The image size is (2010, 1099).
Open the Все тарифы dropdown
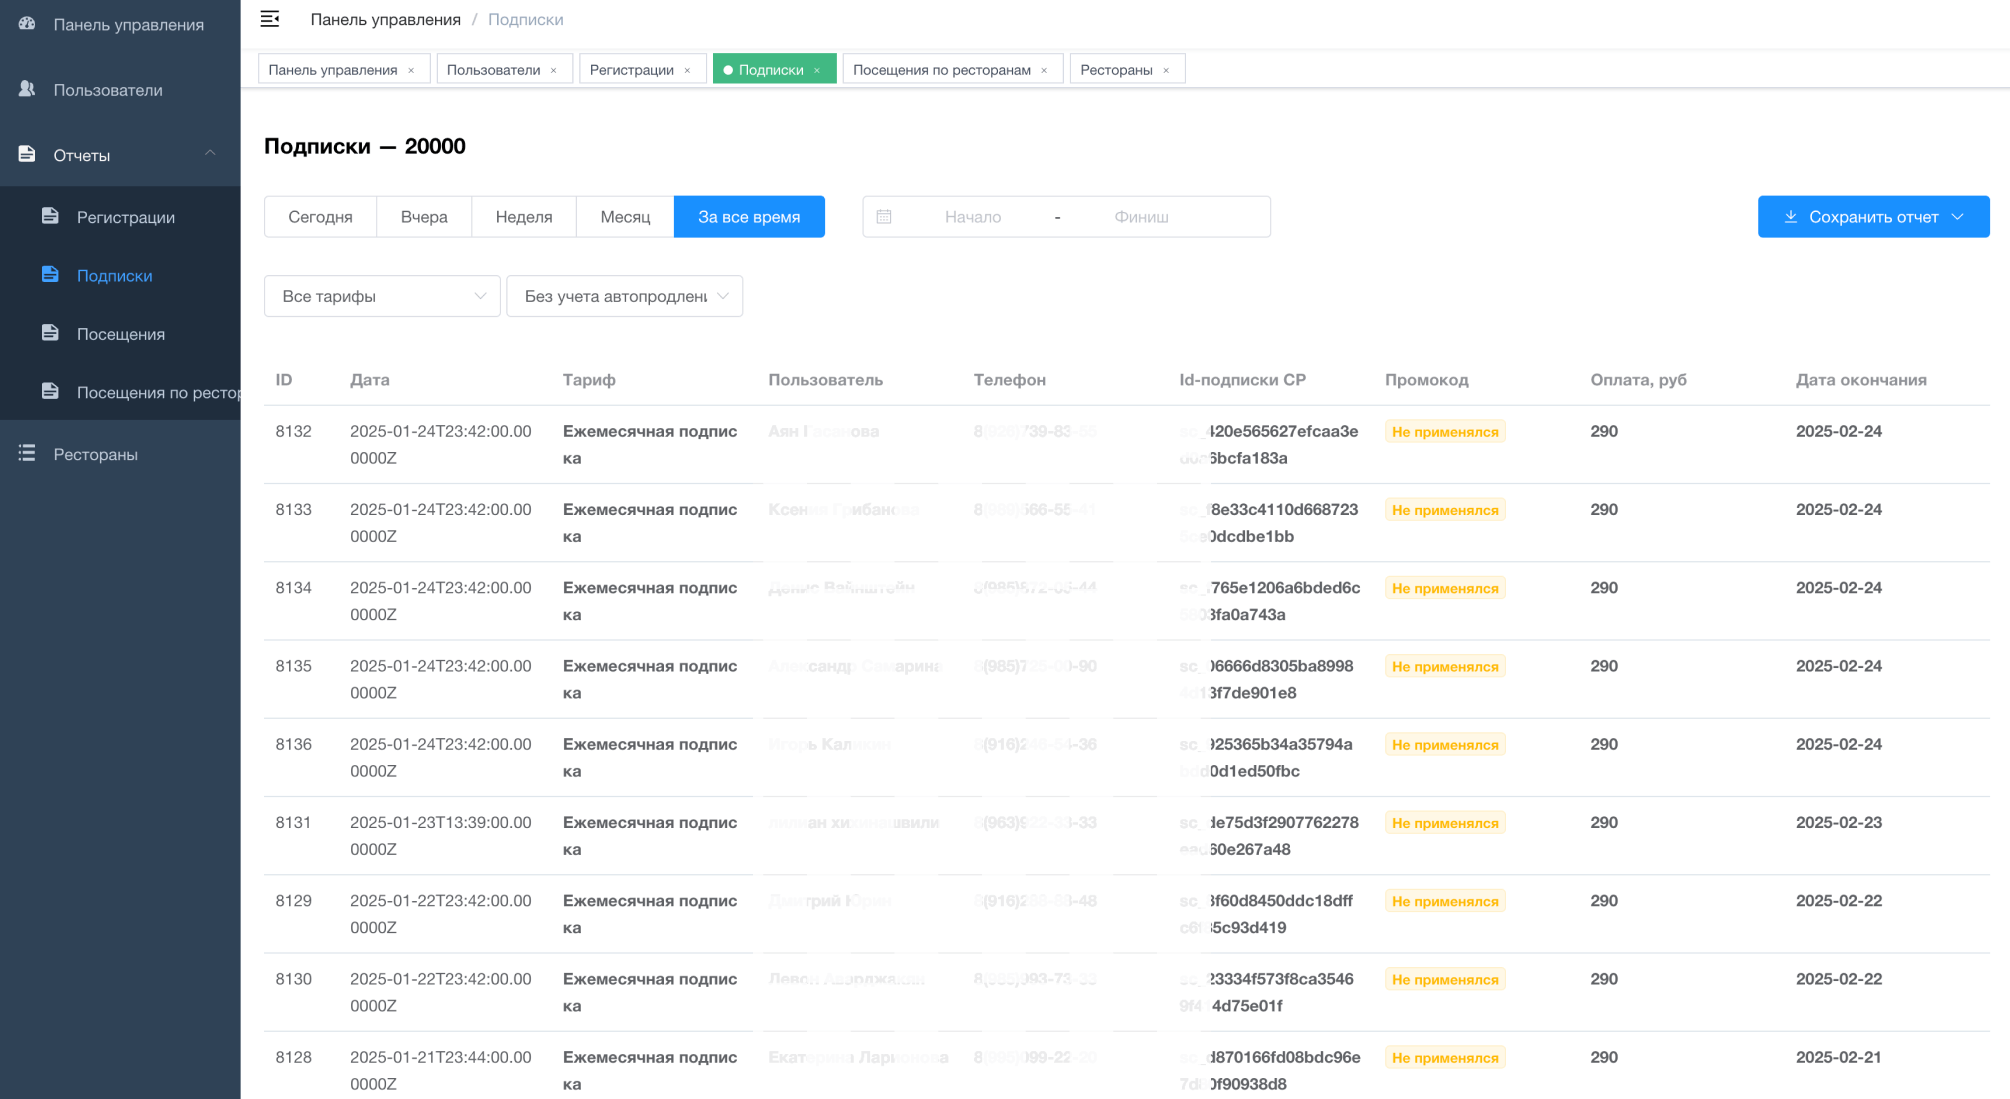[382, 296]
